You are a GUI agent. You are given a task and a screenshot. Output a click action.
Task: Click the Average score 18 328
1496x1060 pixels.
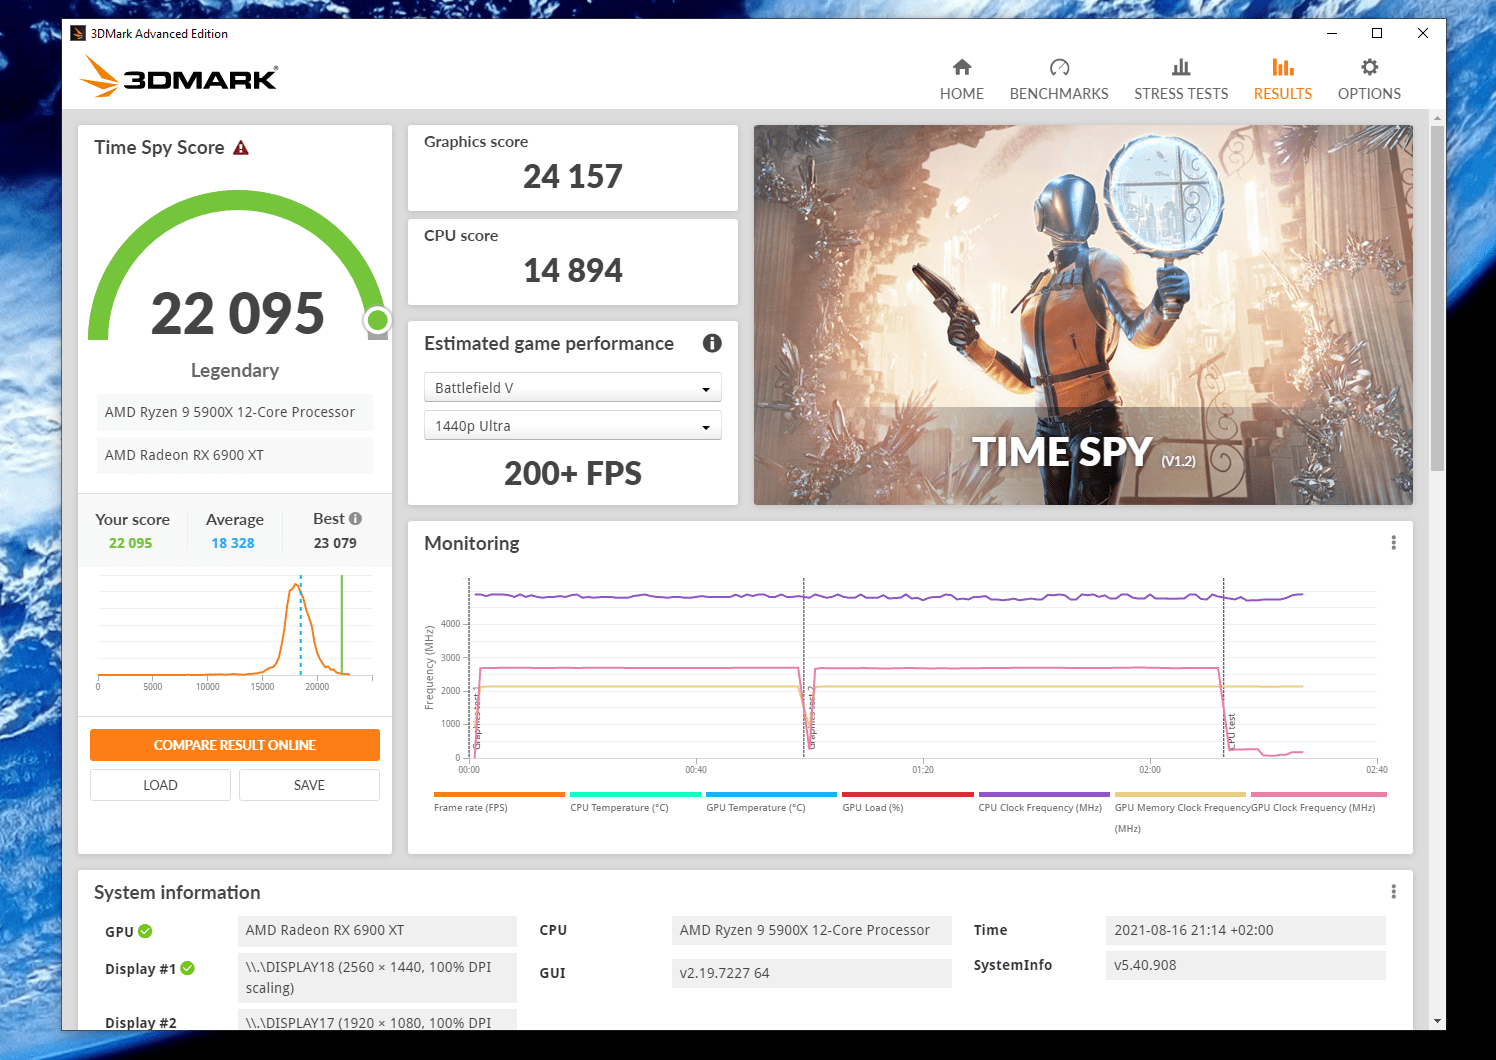point(233,543)
